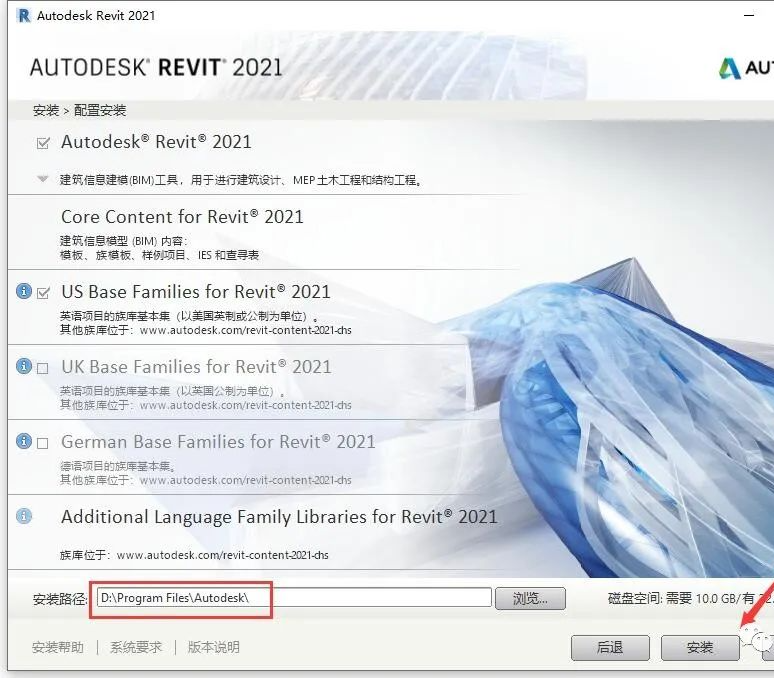Click the revit-content URL under German Base Families
Viewport: 774px width, 678px height.
[x=245, y=480]
